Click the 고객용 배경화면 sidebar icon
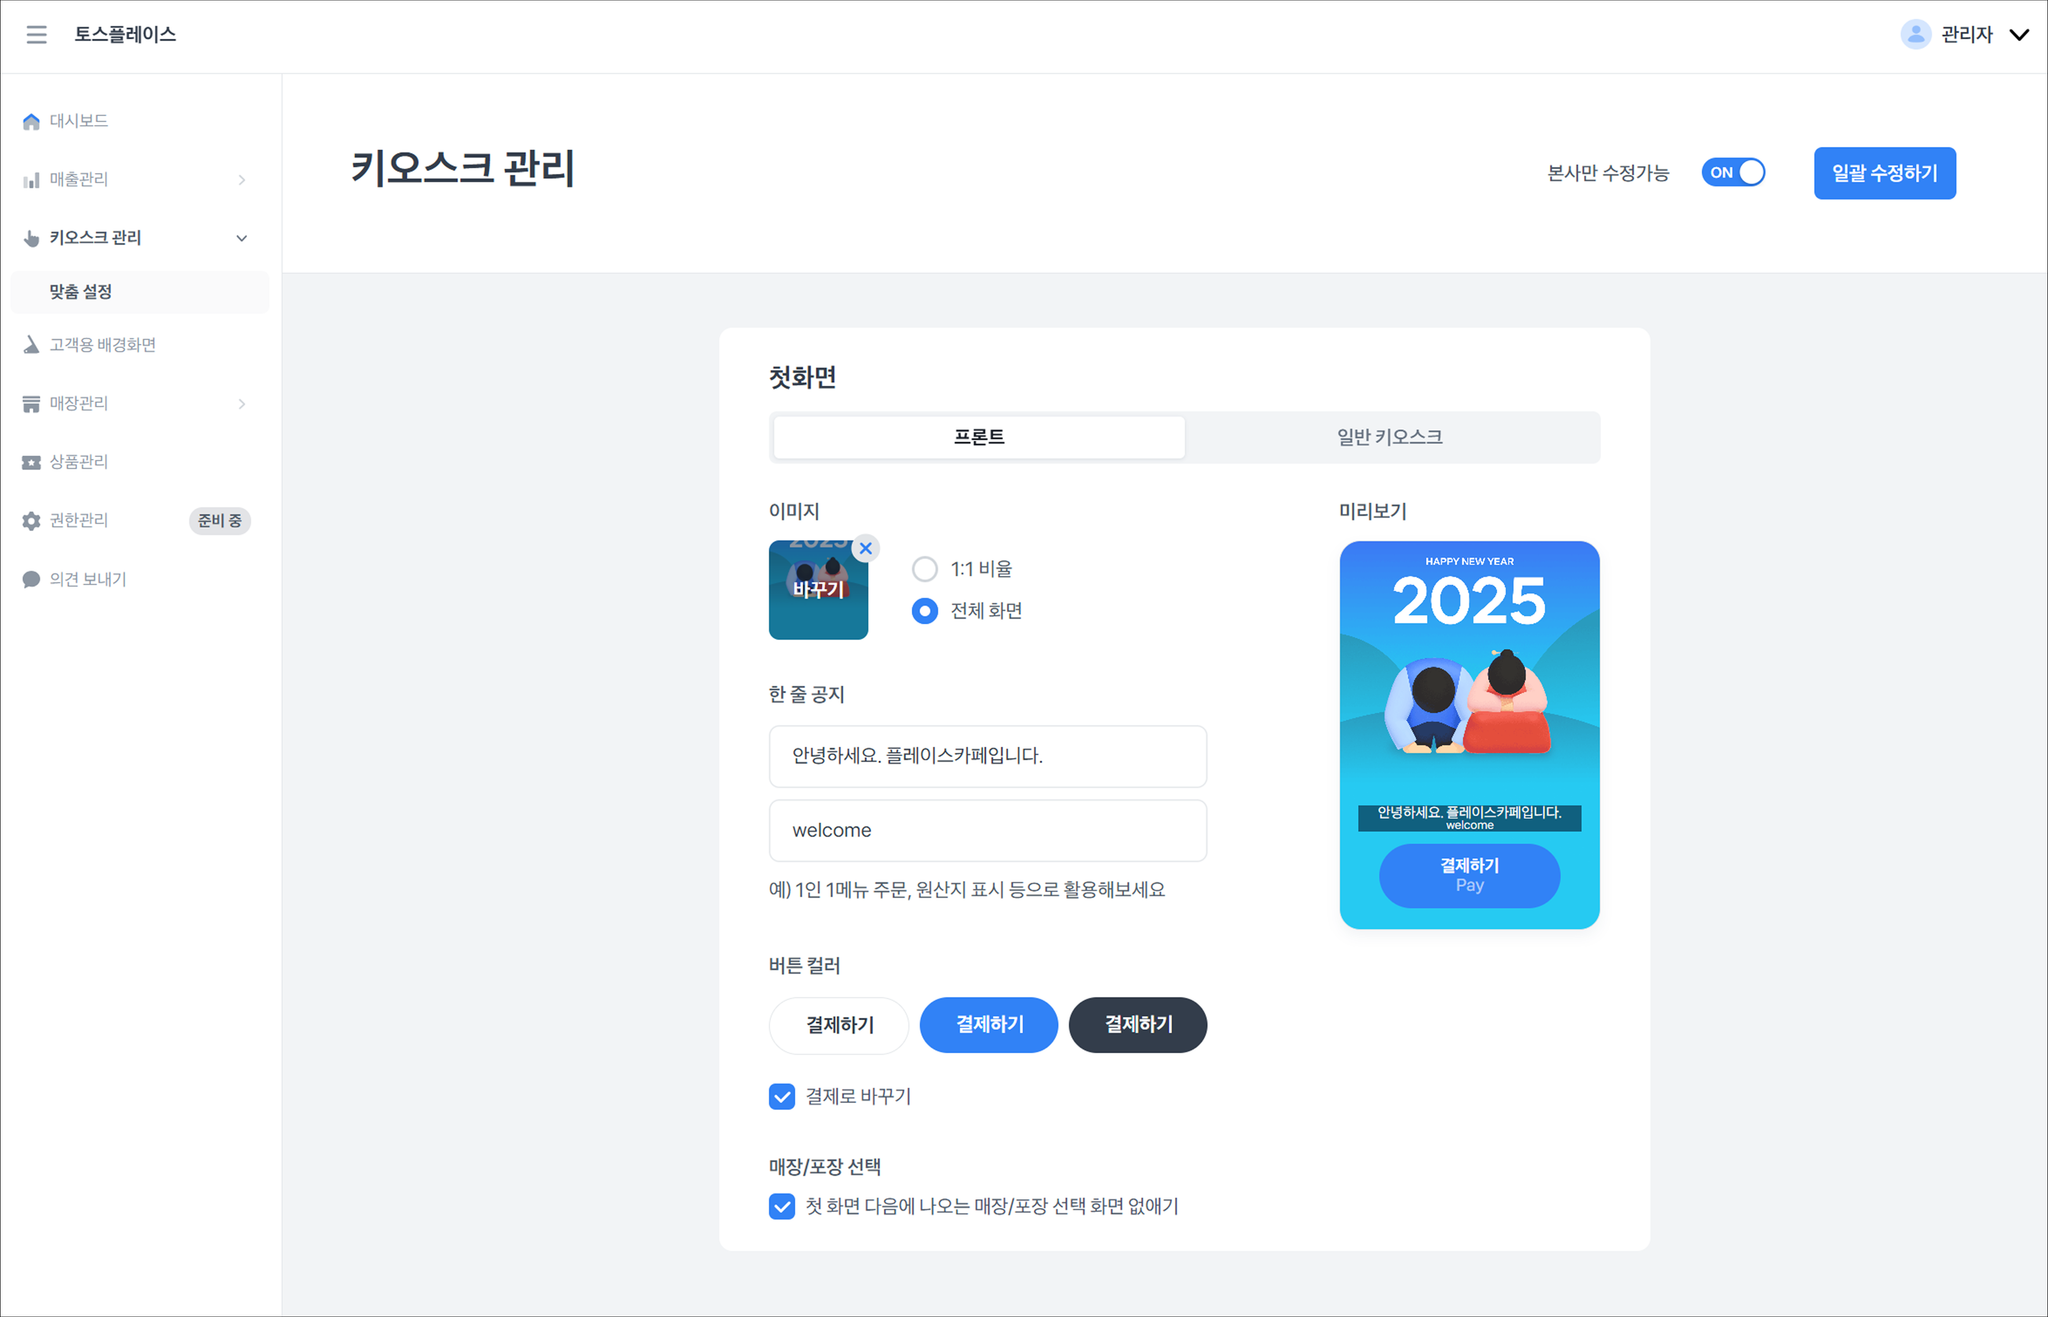2048x1317 pixels. click(x=31, y=345)
